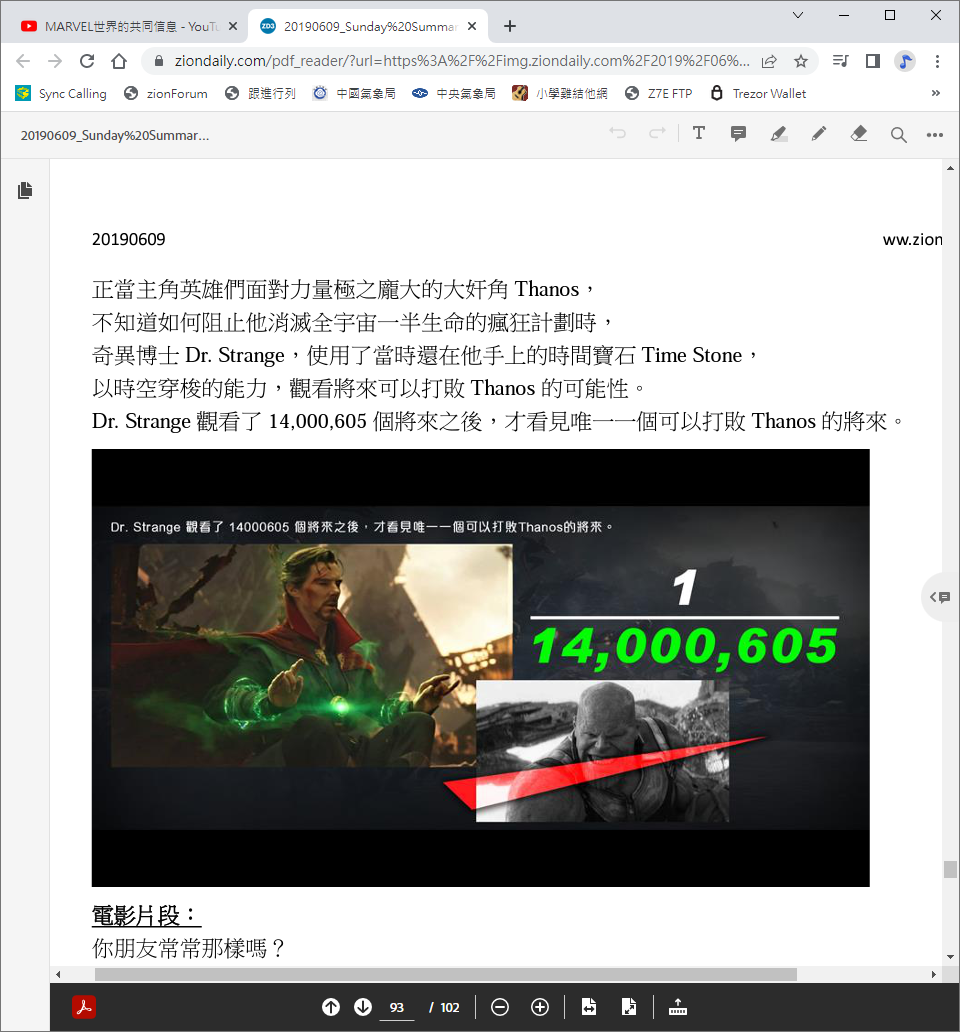Fit PDF to page width

(x=589, y=1007)
